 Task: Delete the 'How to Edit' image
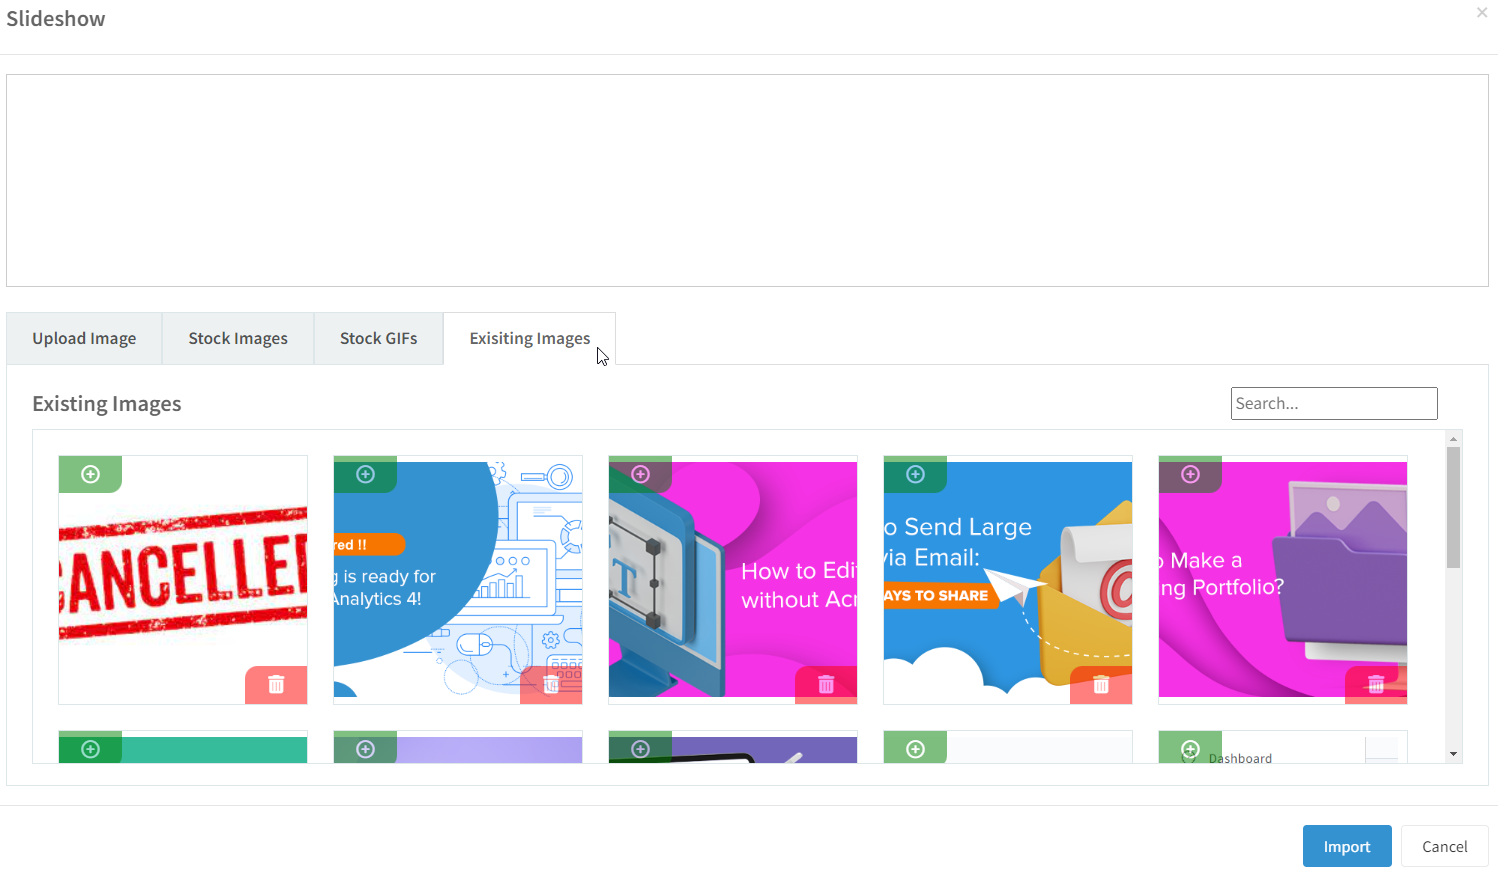pos(826,685)
